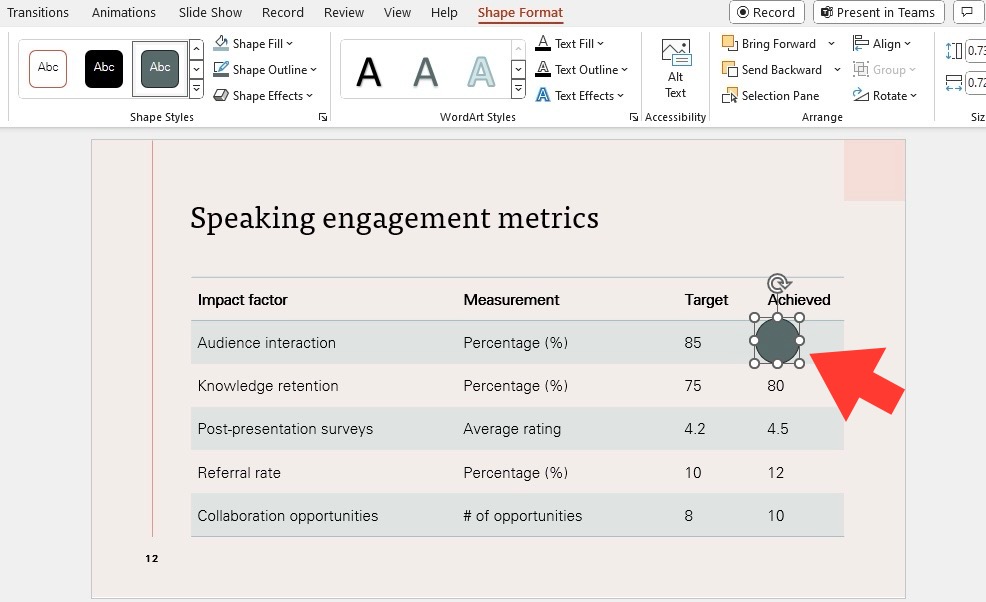Expand the Shape Effects dropdown
986x602 pixels.
(309, 96)
